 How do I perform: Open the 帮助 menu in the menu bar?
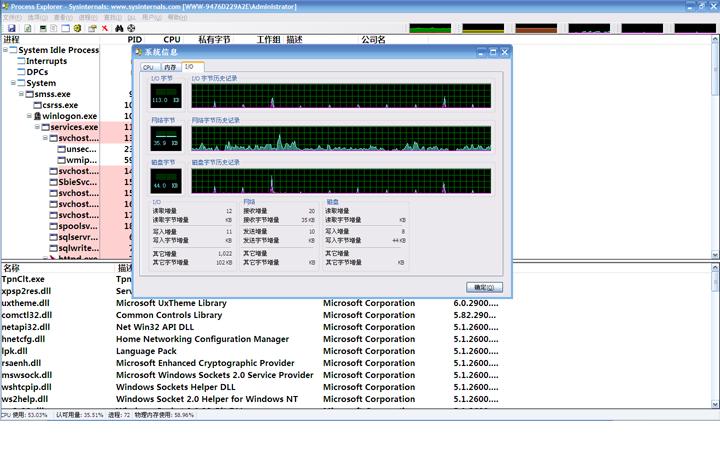point(177,17)
